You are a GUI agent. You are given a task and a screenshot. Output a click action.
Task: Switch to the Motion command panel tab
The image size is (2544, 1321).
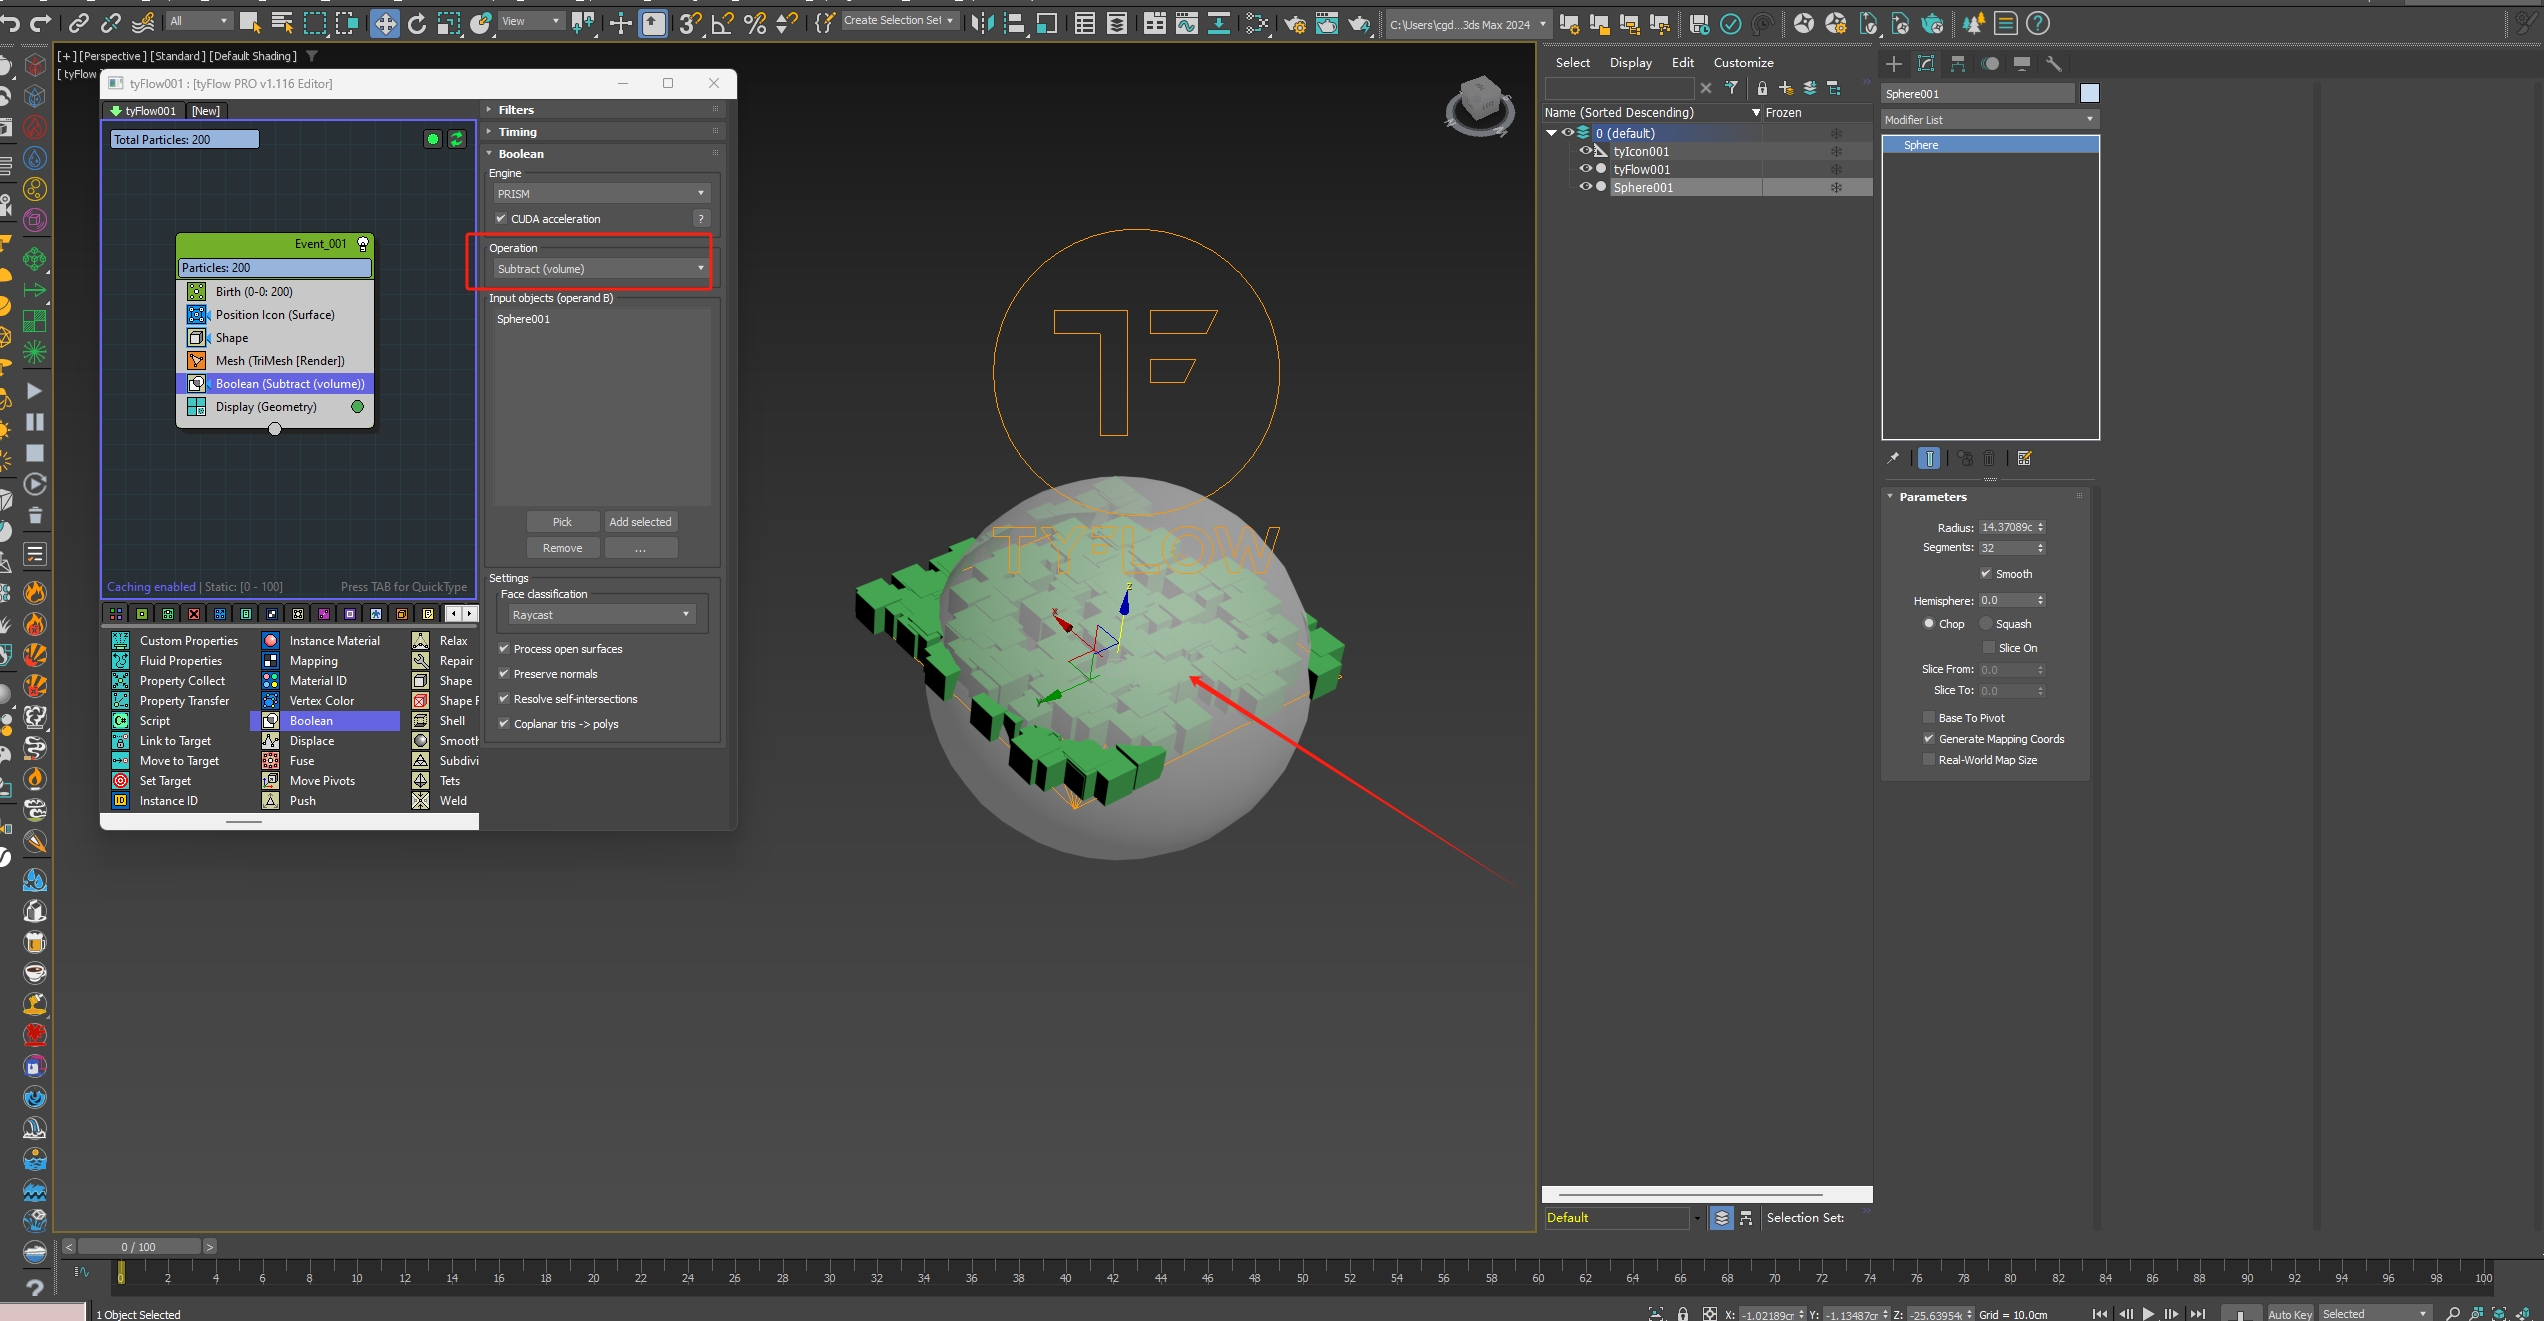pos(1990,63)
